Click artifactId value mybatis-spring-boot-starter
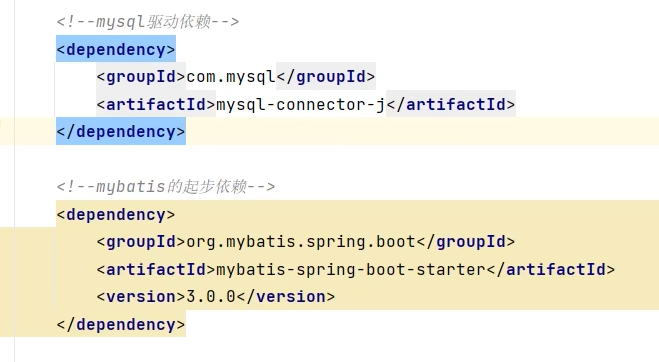This screenshot has height=362, width=659. click(x=351, y=269)
